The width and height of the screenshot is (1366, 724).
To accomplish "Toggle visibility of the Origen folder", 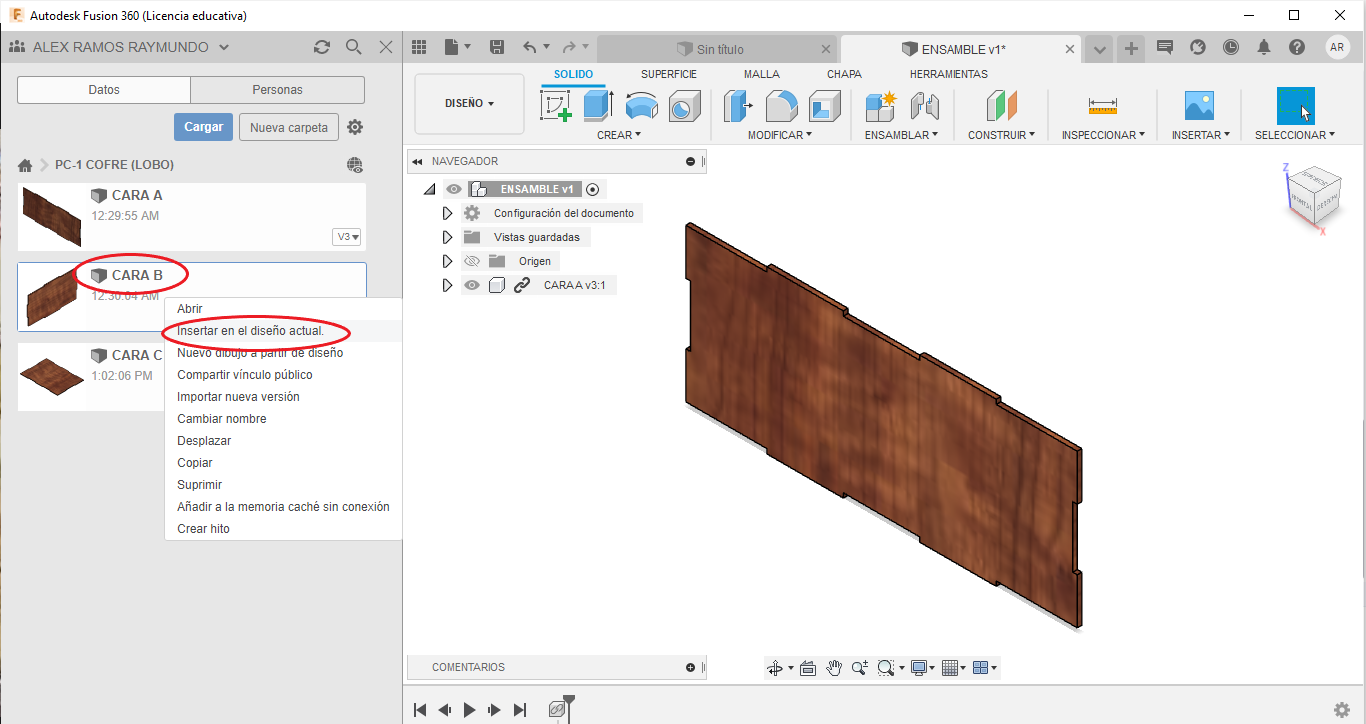I will coord(472,261).
